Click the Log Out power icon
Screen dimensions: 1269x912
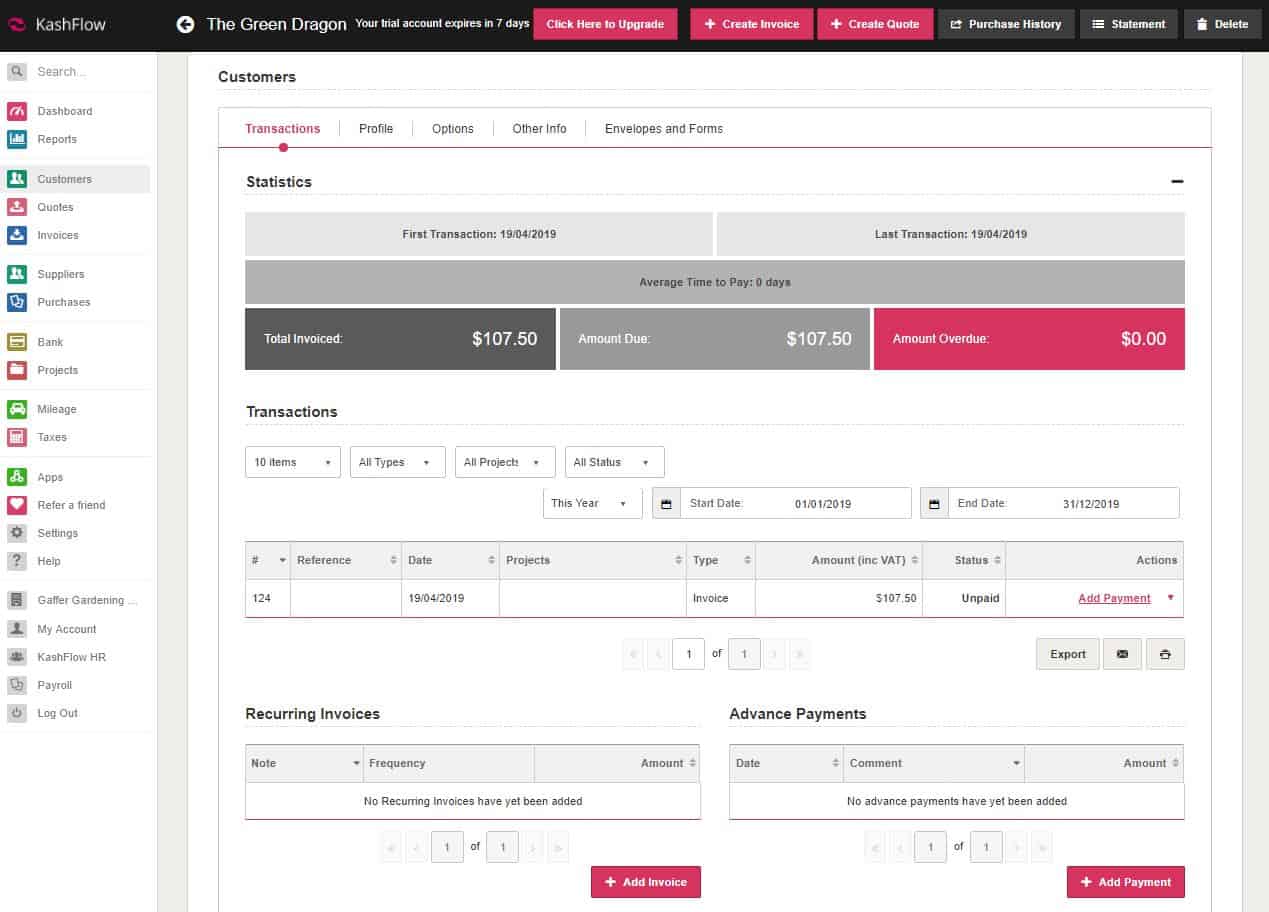17,713
